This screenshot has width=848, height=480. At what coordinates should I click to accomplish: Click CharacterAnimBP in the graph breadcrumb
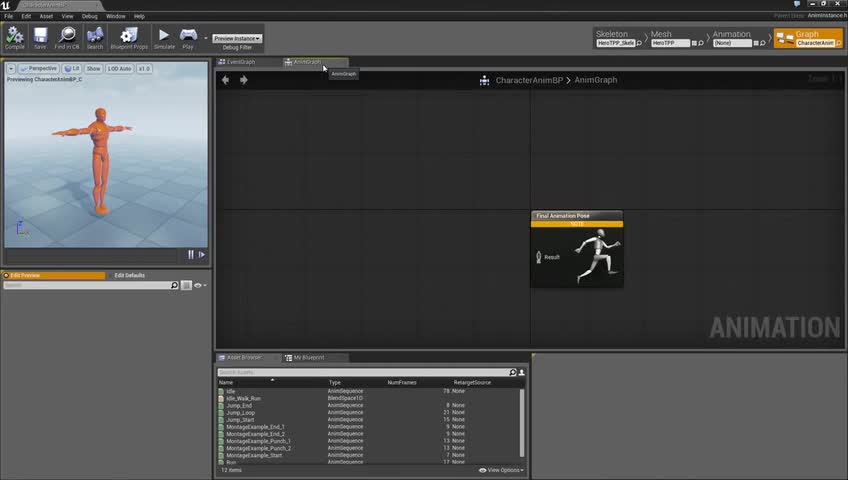pyautogui.click(x=529, y=80)
